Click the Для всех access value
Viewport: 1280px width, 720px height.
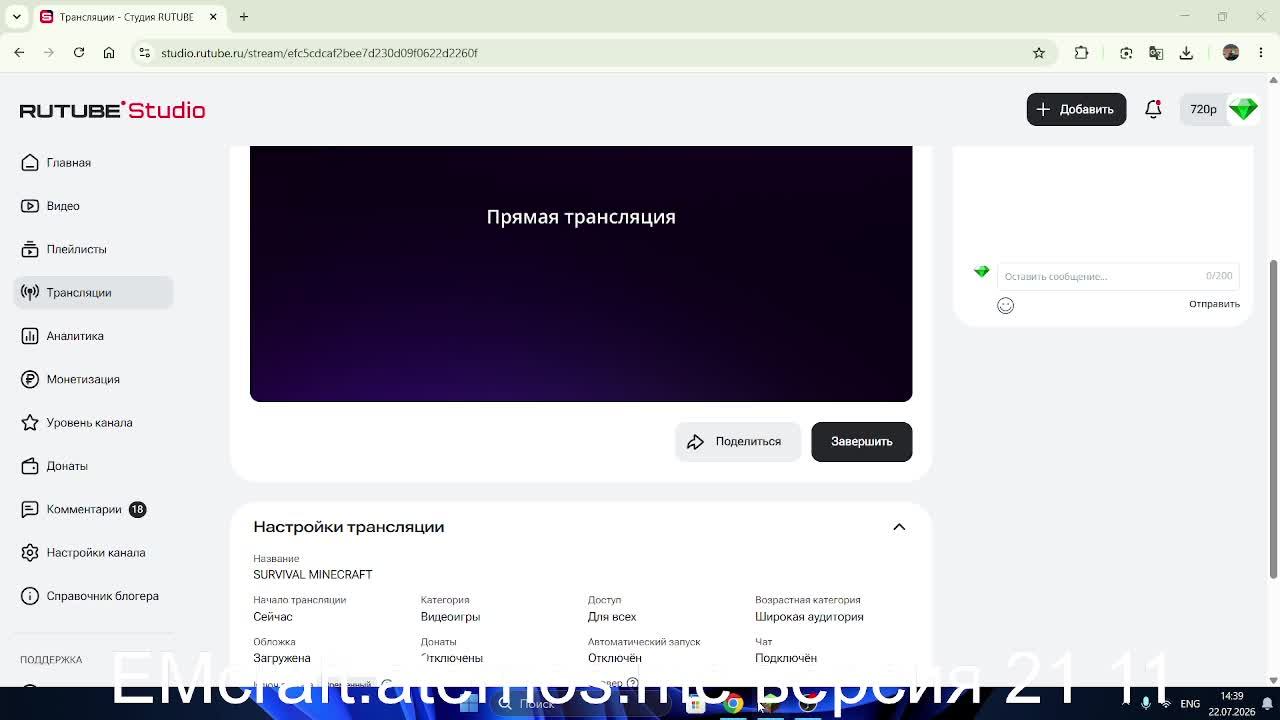pyautogui.click(x=612, y=617)
